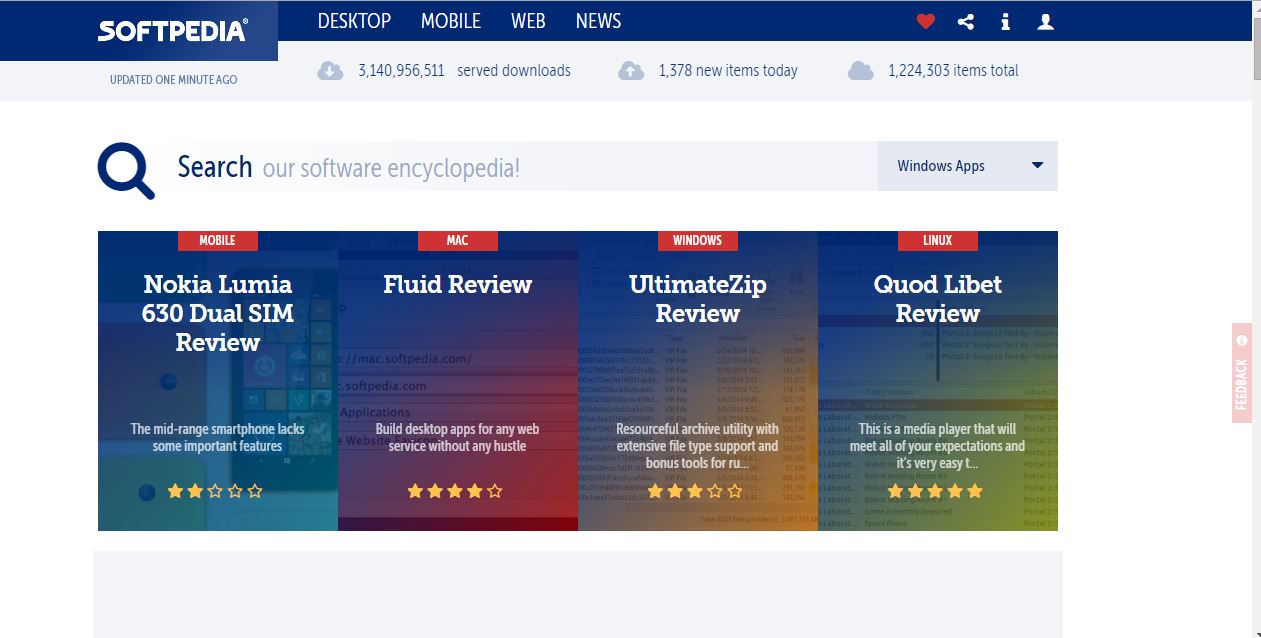This screenshot has width=1261, height=638.
Task: Expand the Windows Apps dropdown
Action: (968, 166)
